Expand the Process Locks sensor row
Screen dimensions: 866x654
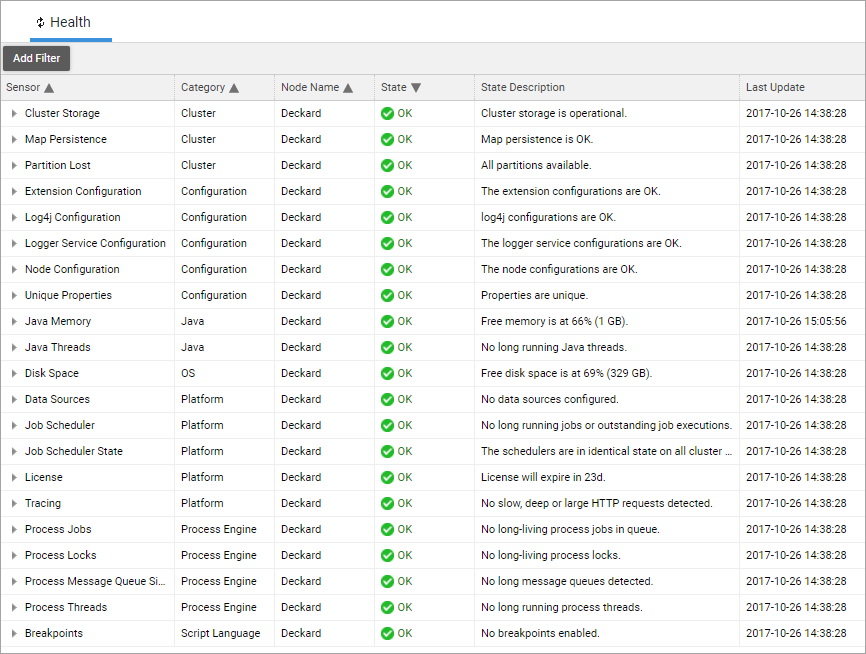(x=14, y=555)
